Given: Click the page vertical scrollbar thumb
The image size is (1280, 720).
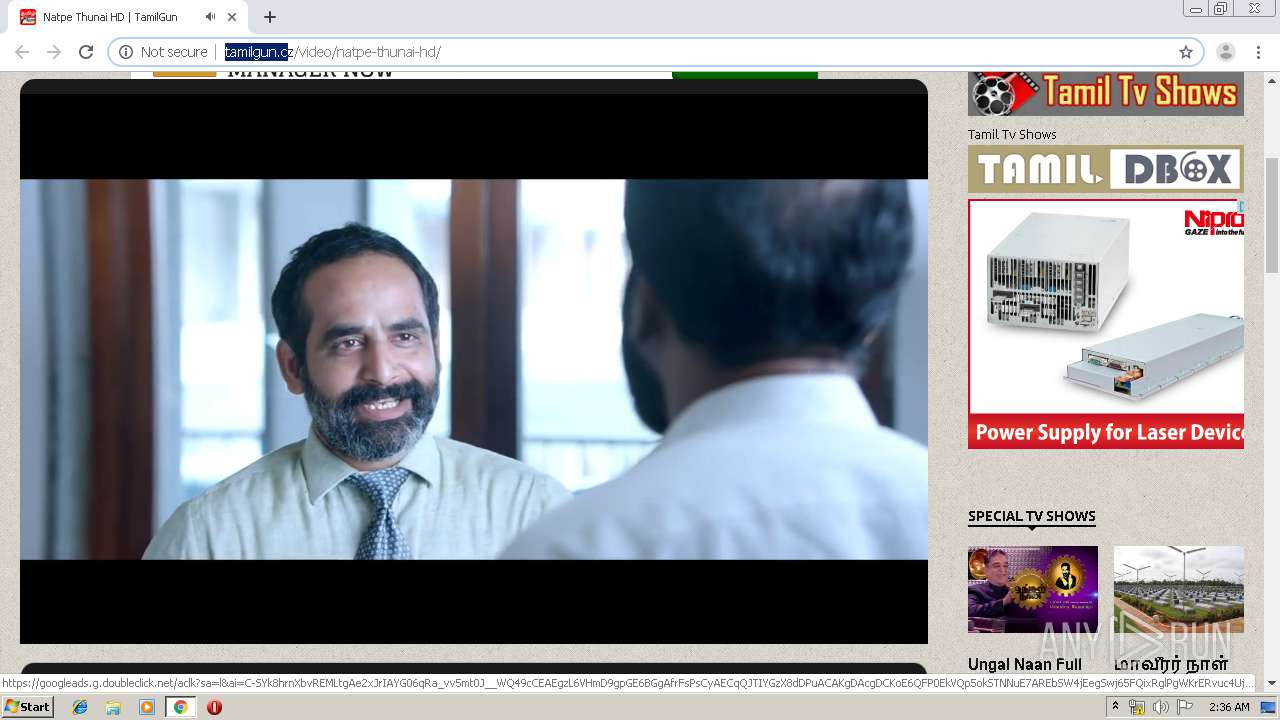Looking at the screenshot, I should (1272, 215).
